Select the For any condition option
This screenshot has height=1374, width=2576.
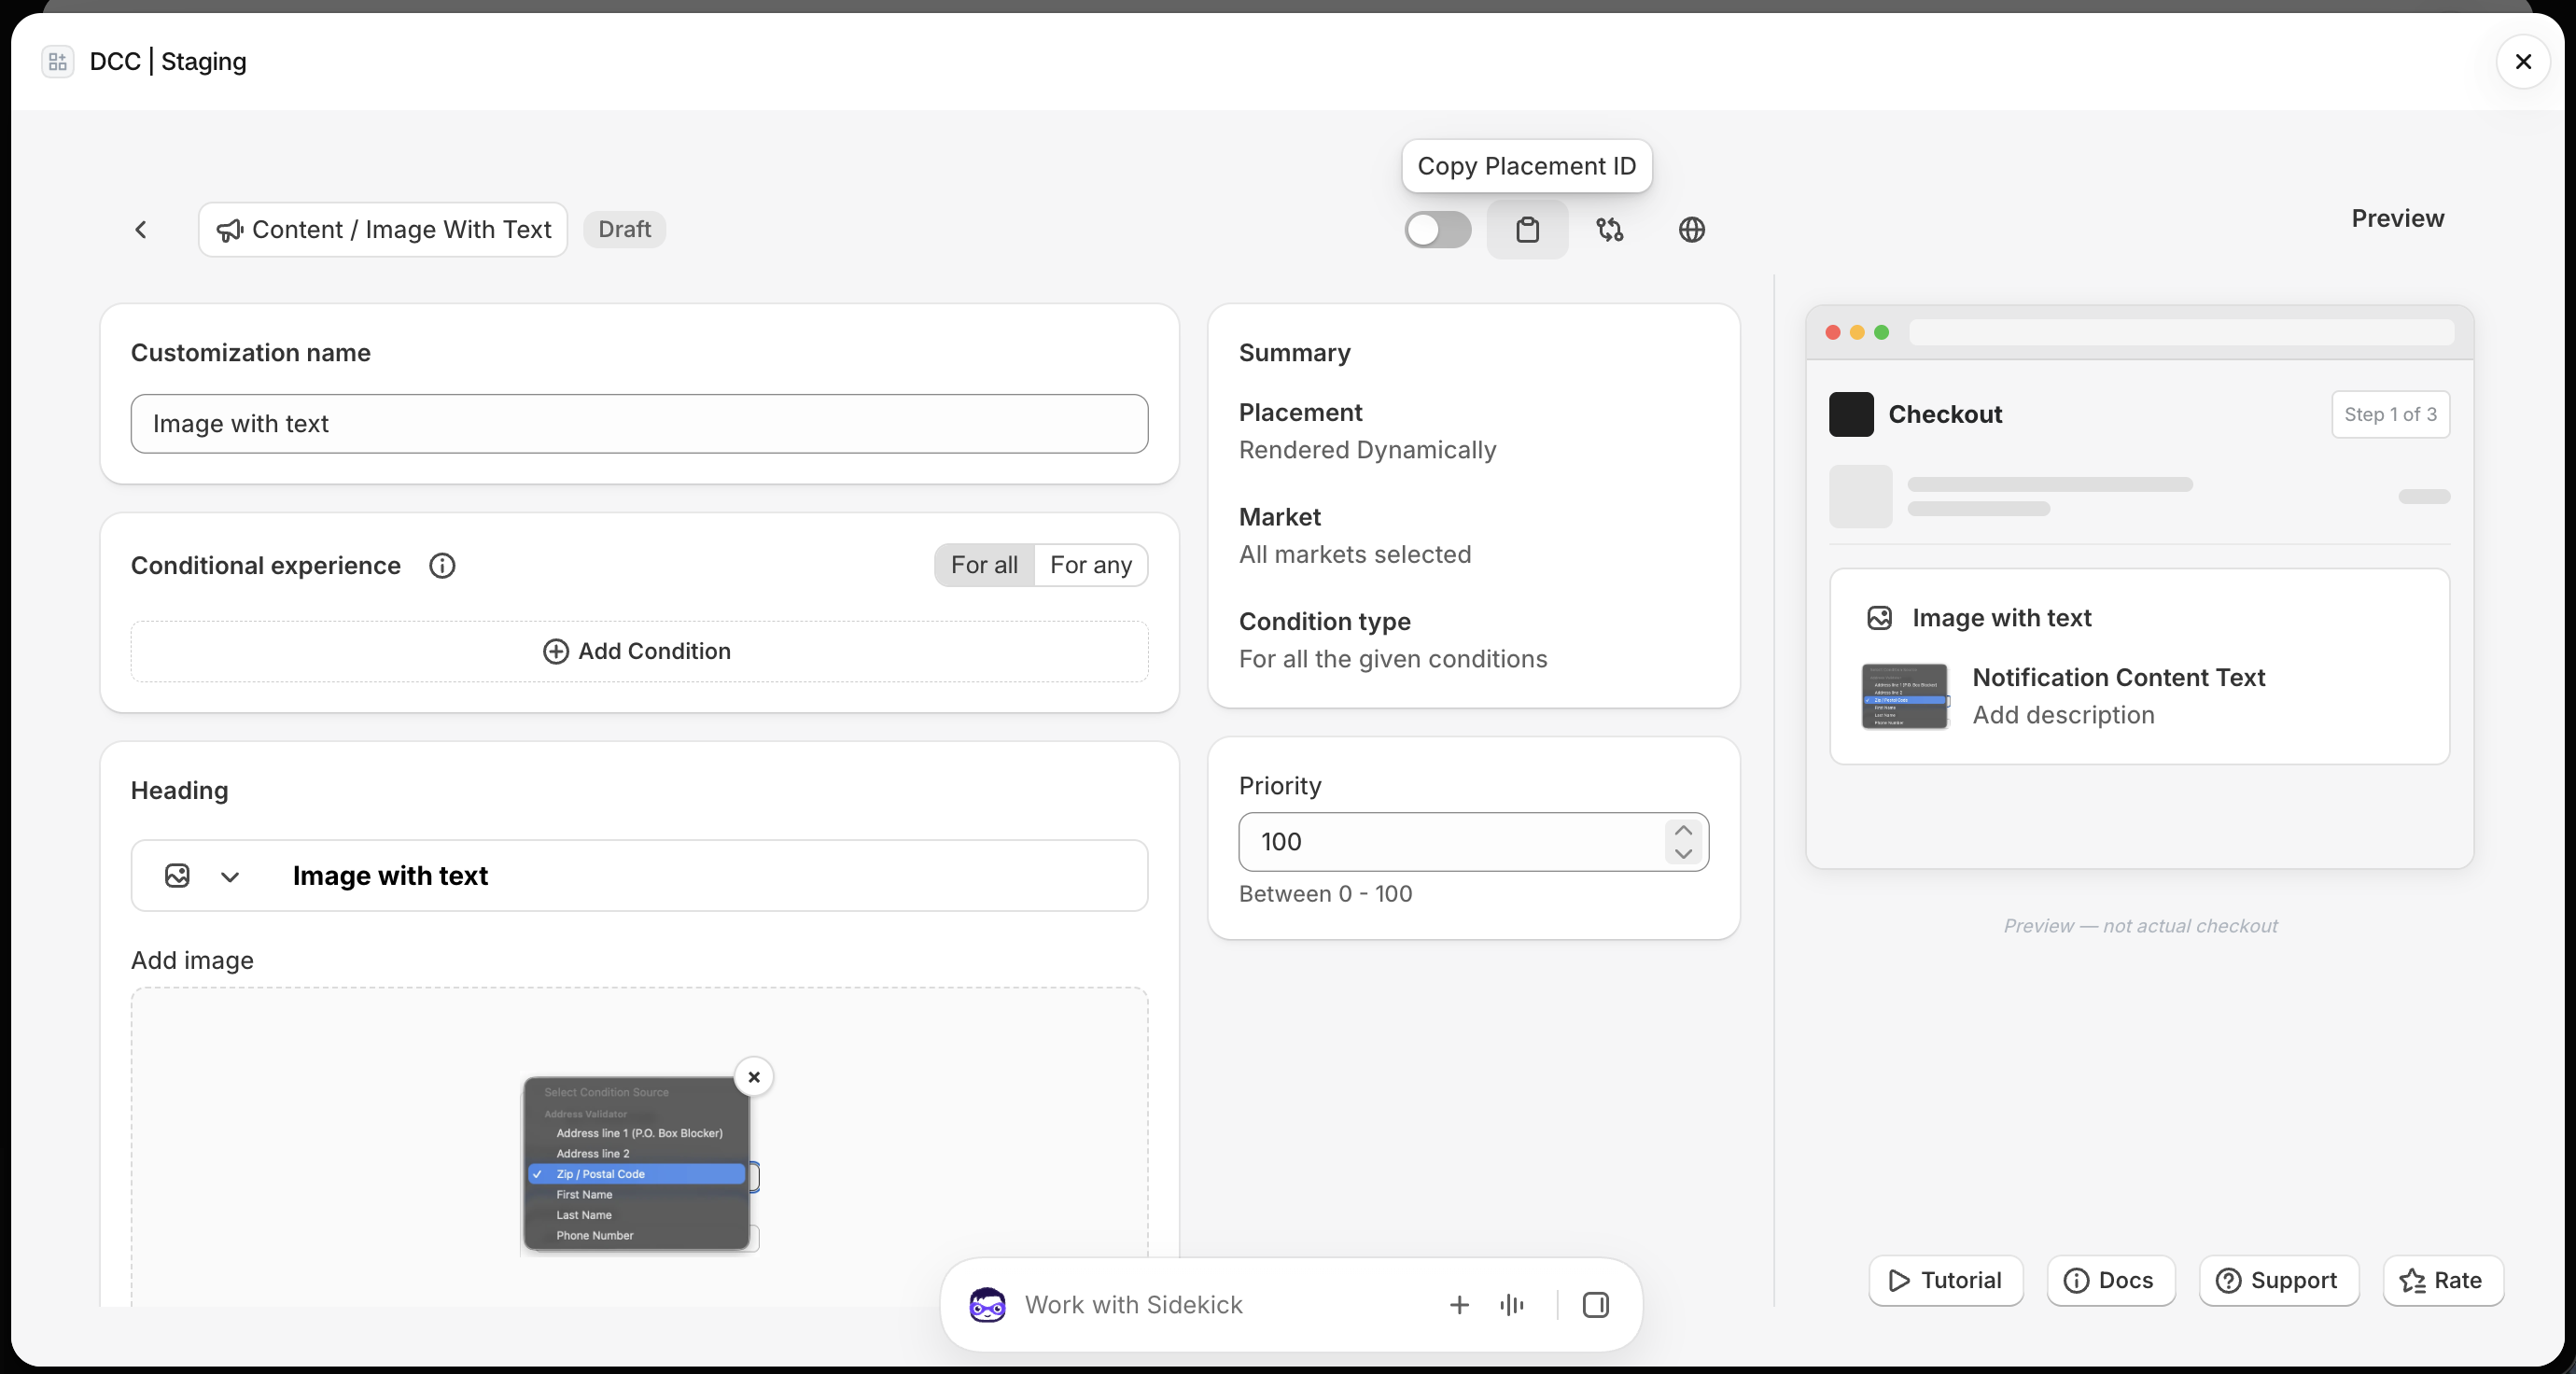click(1091, 566)
